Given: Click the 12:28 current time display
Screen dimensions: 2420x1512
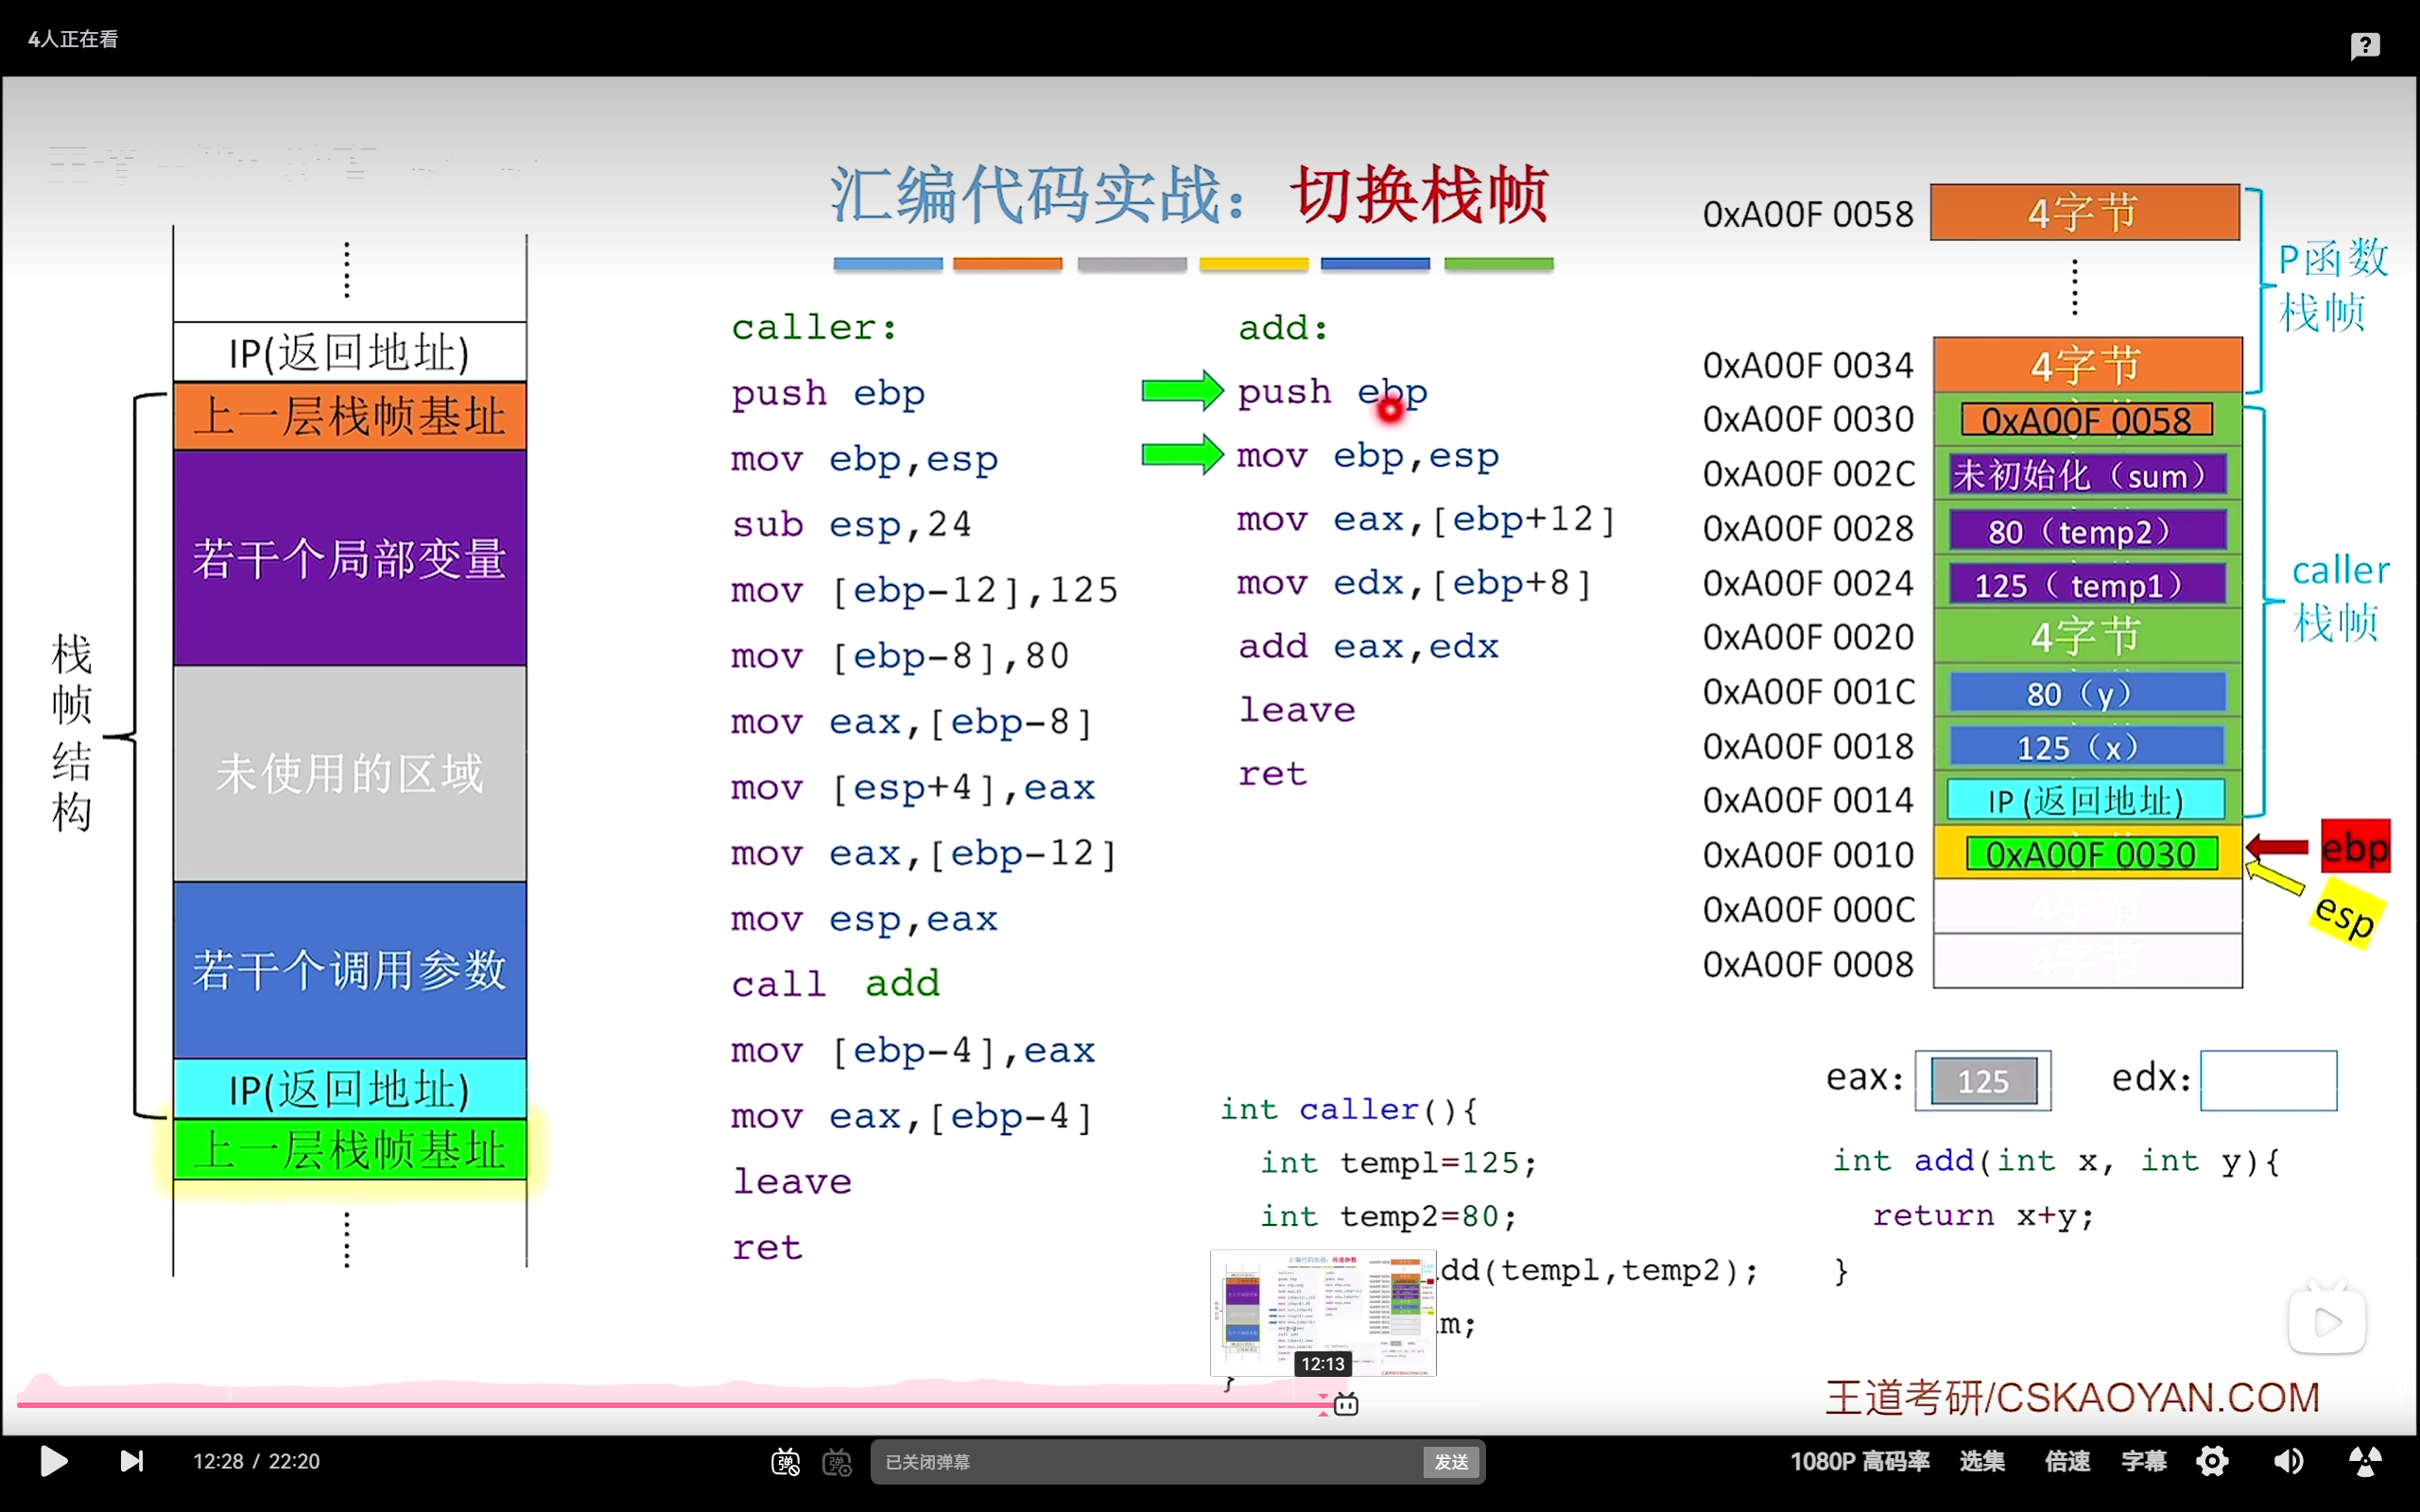Looking at the screenshot, I should [218, 1461].
